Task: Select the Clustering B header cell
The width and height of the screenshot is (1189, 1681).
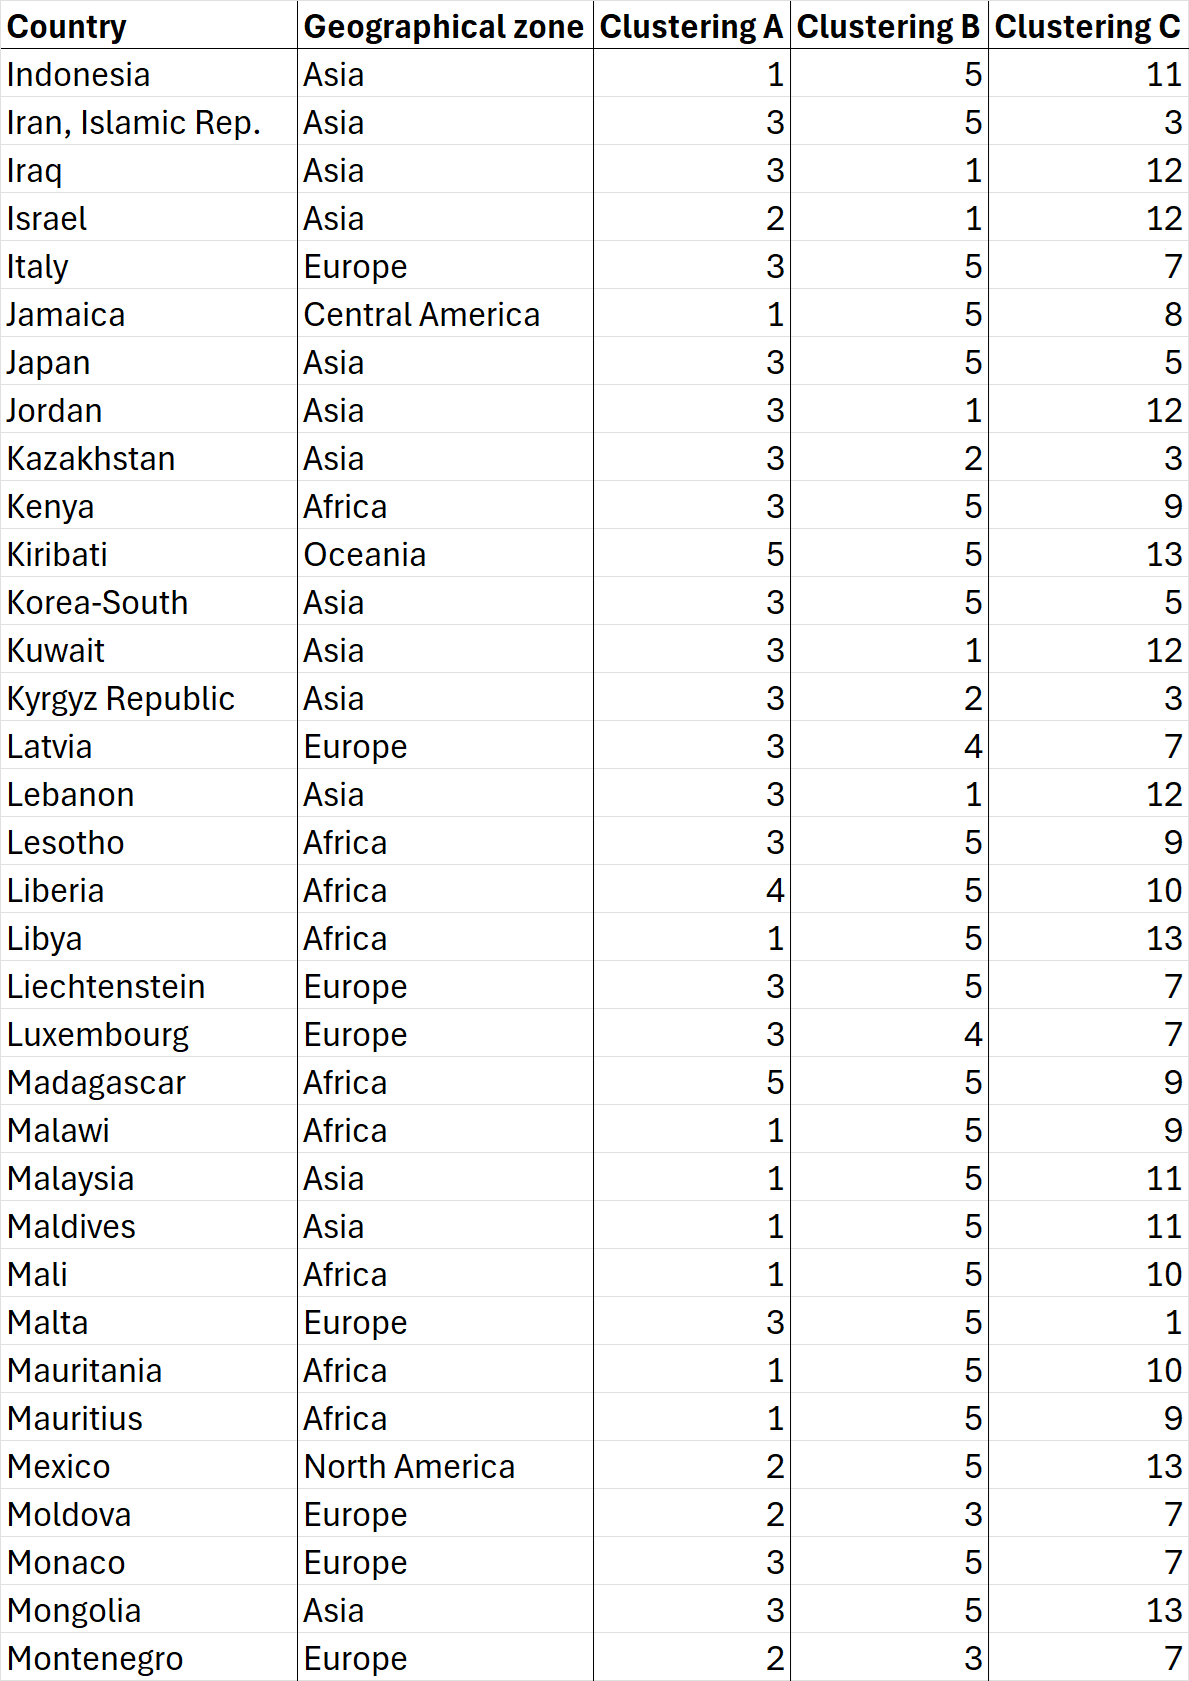Action: point(888,27)
